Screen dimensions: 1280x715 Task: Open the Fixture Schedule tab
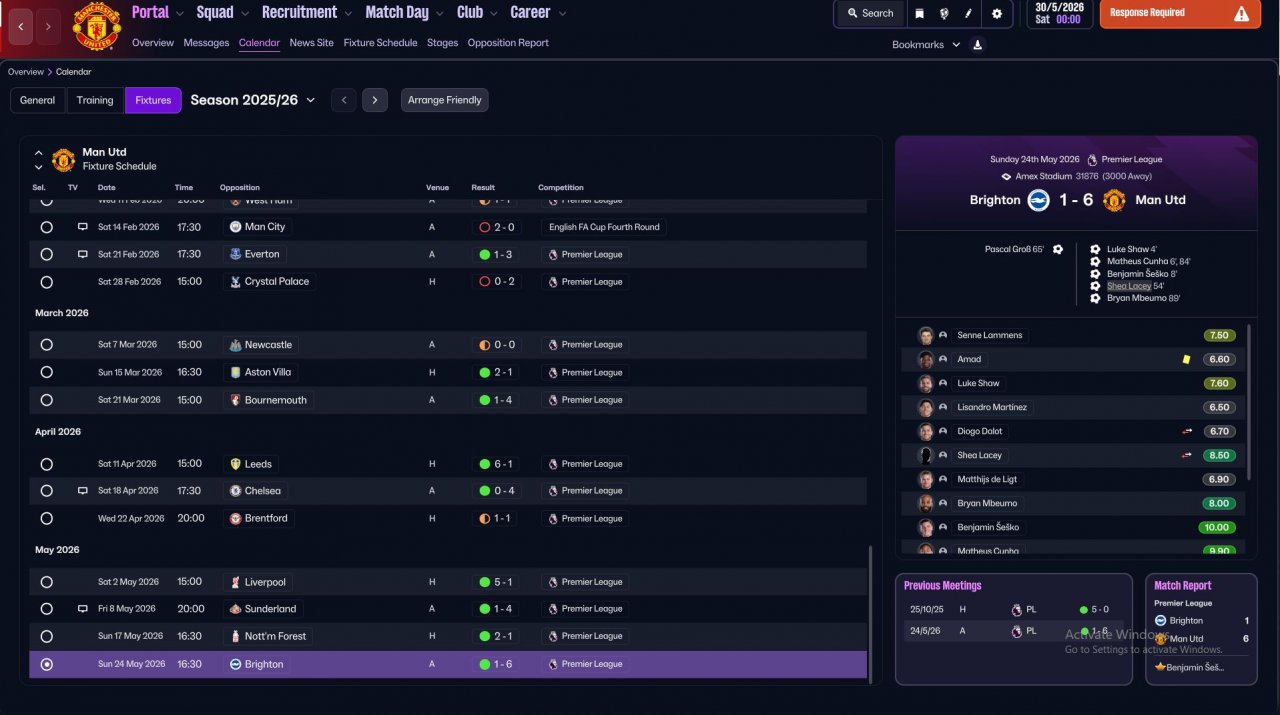point(380,43)
